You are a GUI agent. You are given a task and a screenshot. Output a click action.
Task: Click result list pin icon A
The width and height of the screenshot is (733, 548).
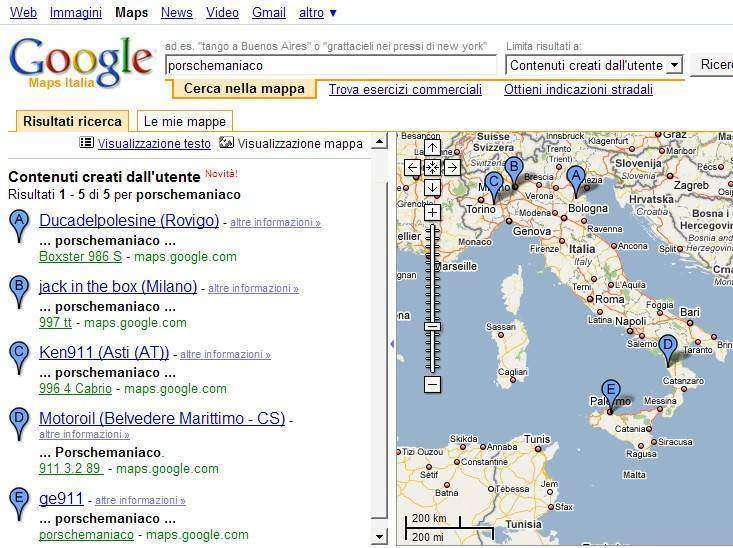click(x=19, y=226)
